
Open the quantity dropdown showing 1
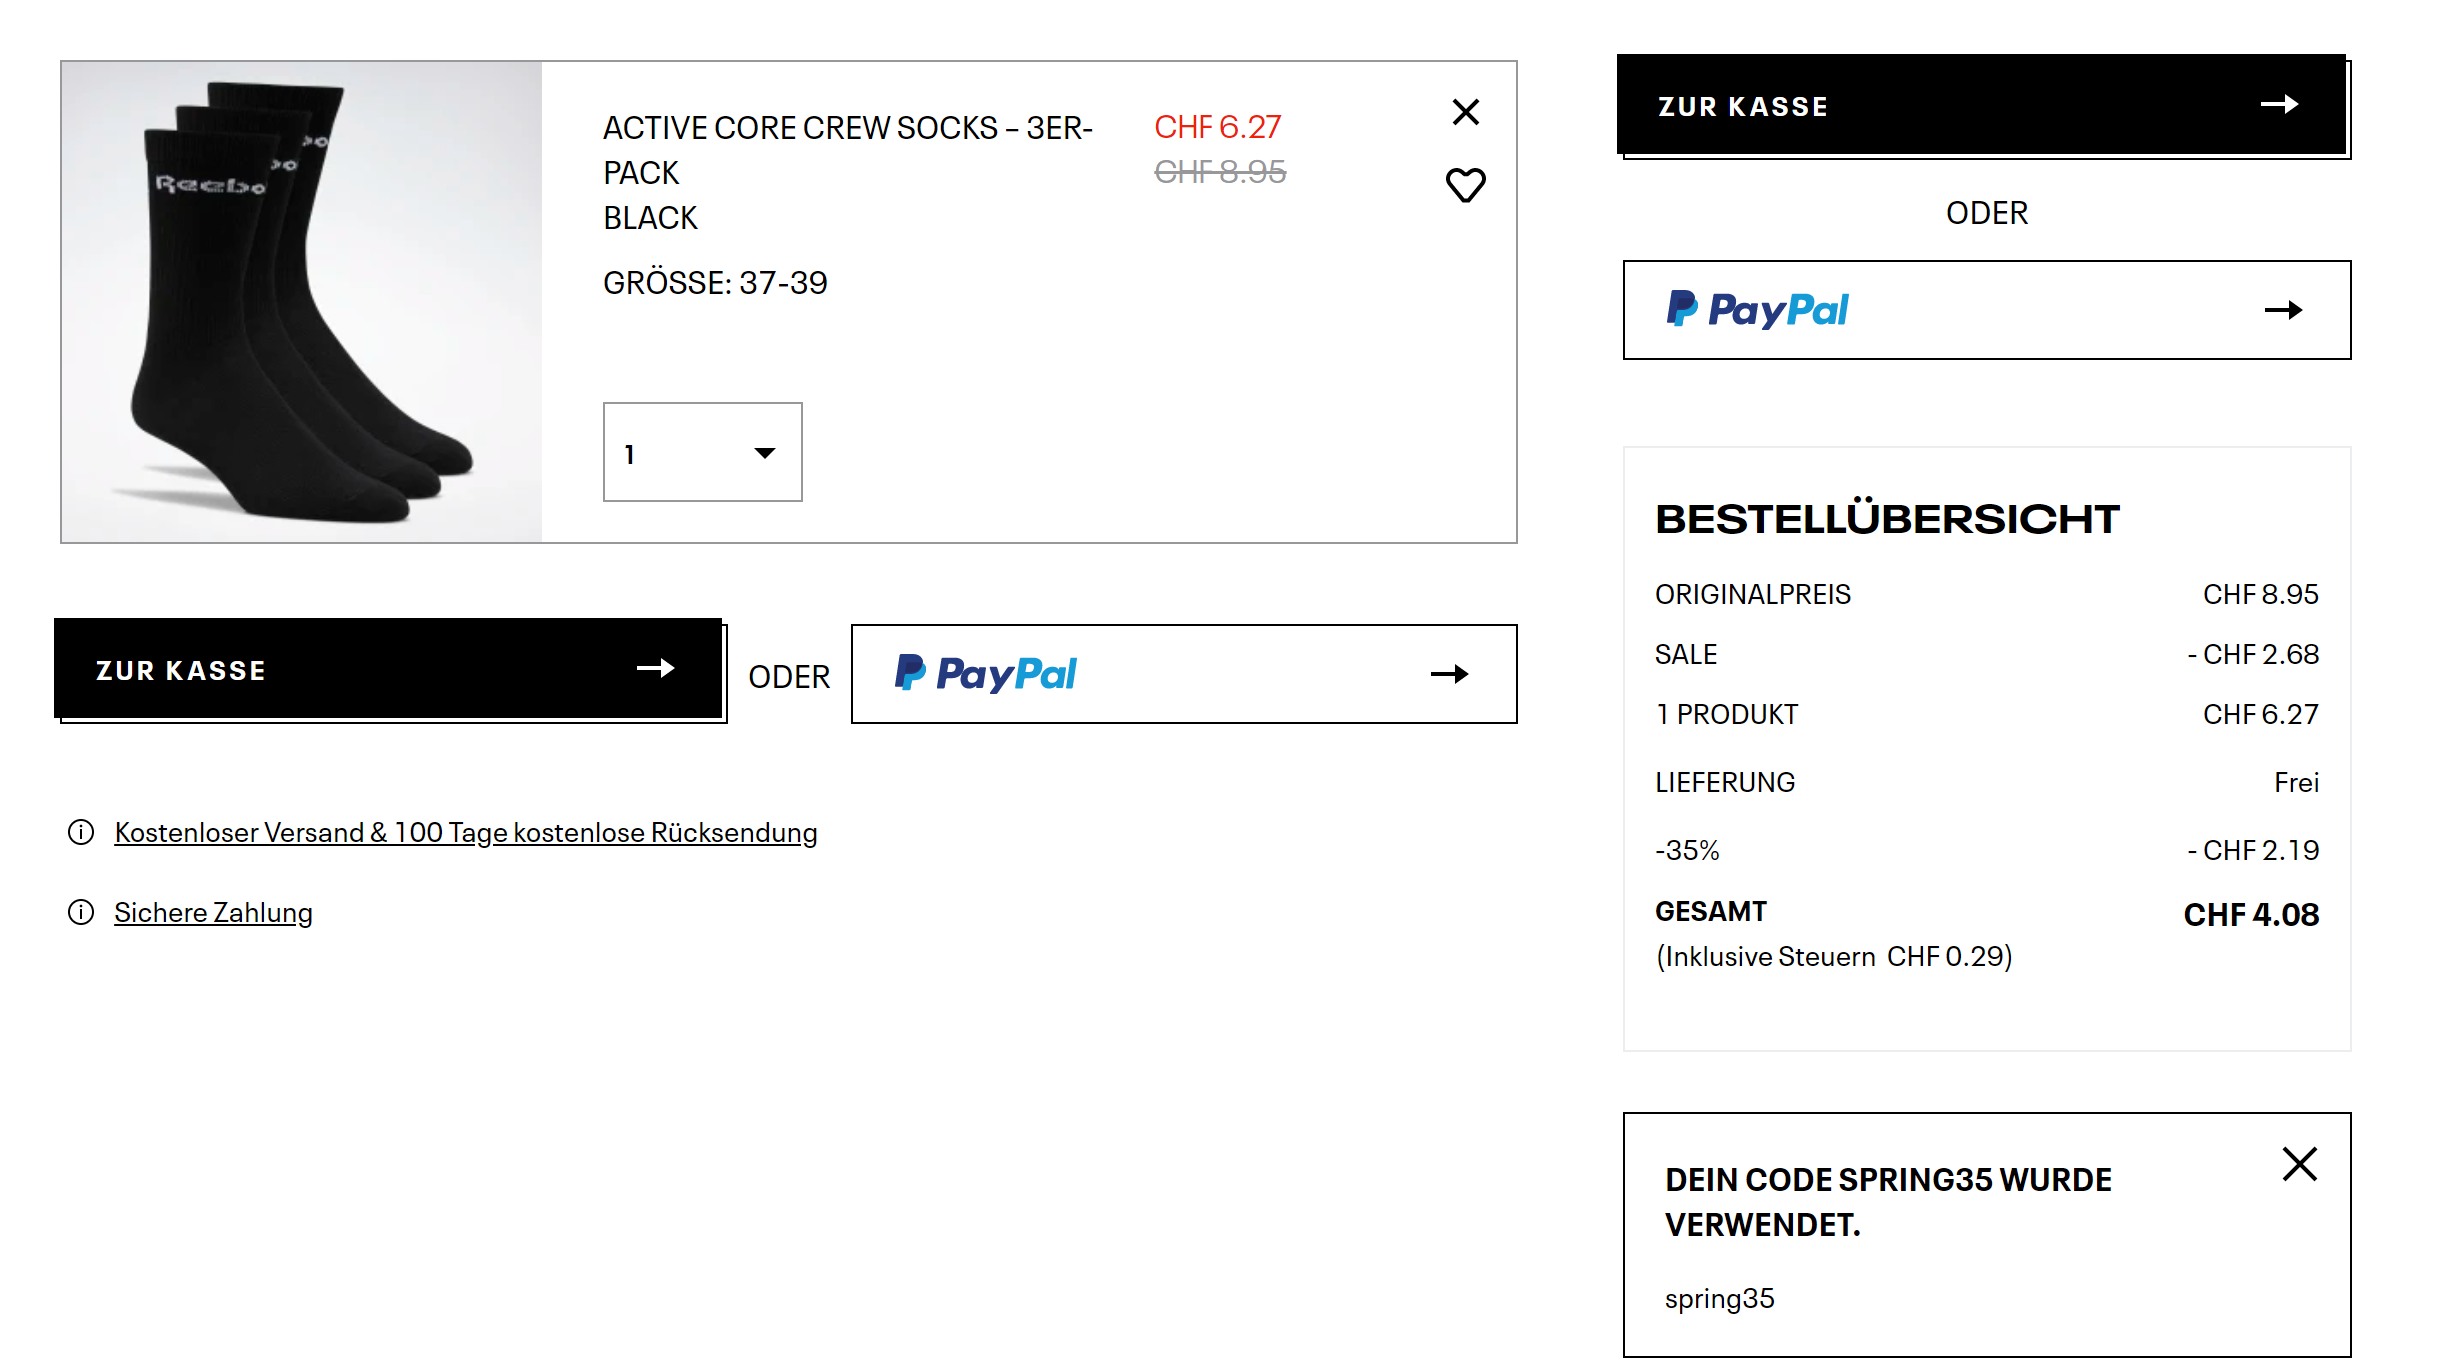coord(702,452)
